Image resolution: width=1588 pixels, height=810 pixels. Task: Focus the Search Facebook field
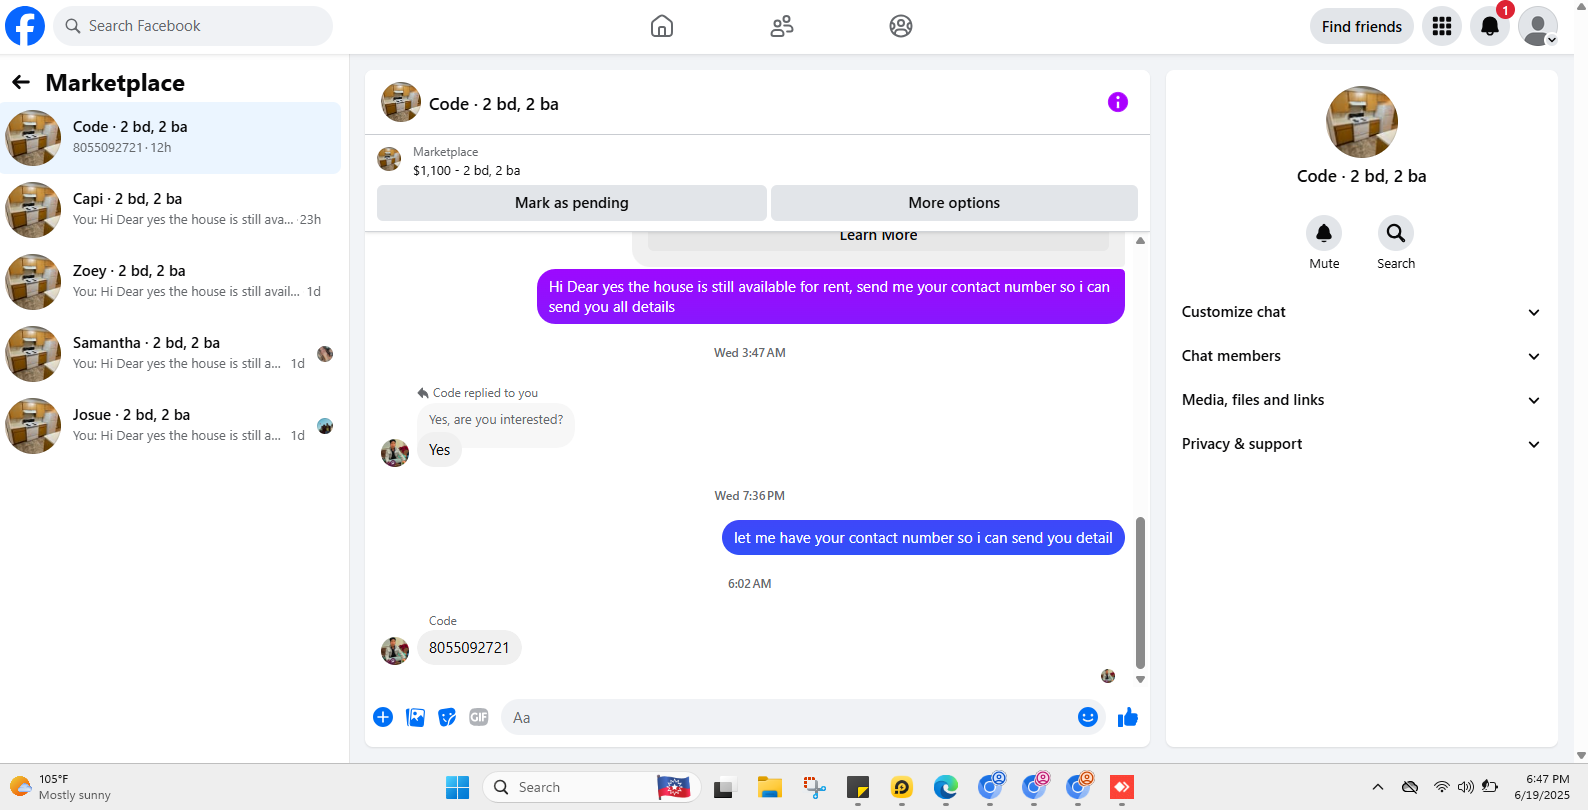(x=193, y=26)
